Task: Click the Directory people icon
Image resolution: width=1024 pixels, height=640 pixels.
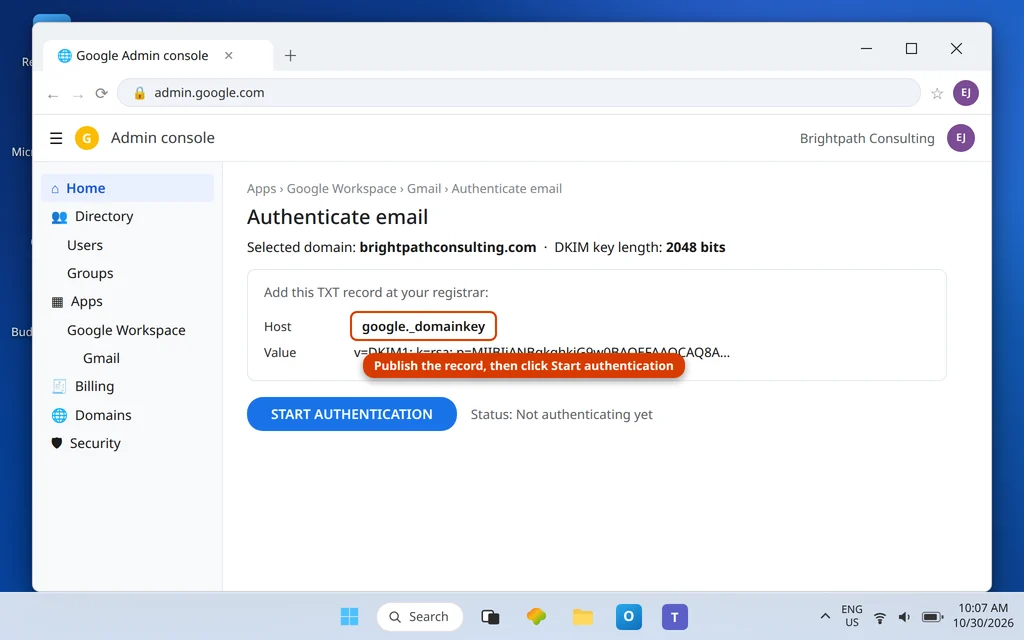Action: [x=59, y=217]
